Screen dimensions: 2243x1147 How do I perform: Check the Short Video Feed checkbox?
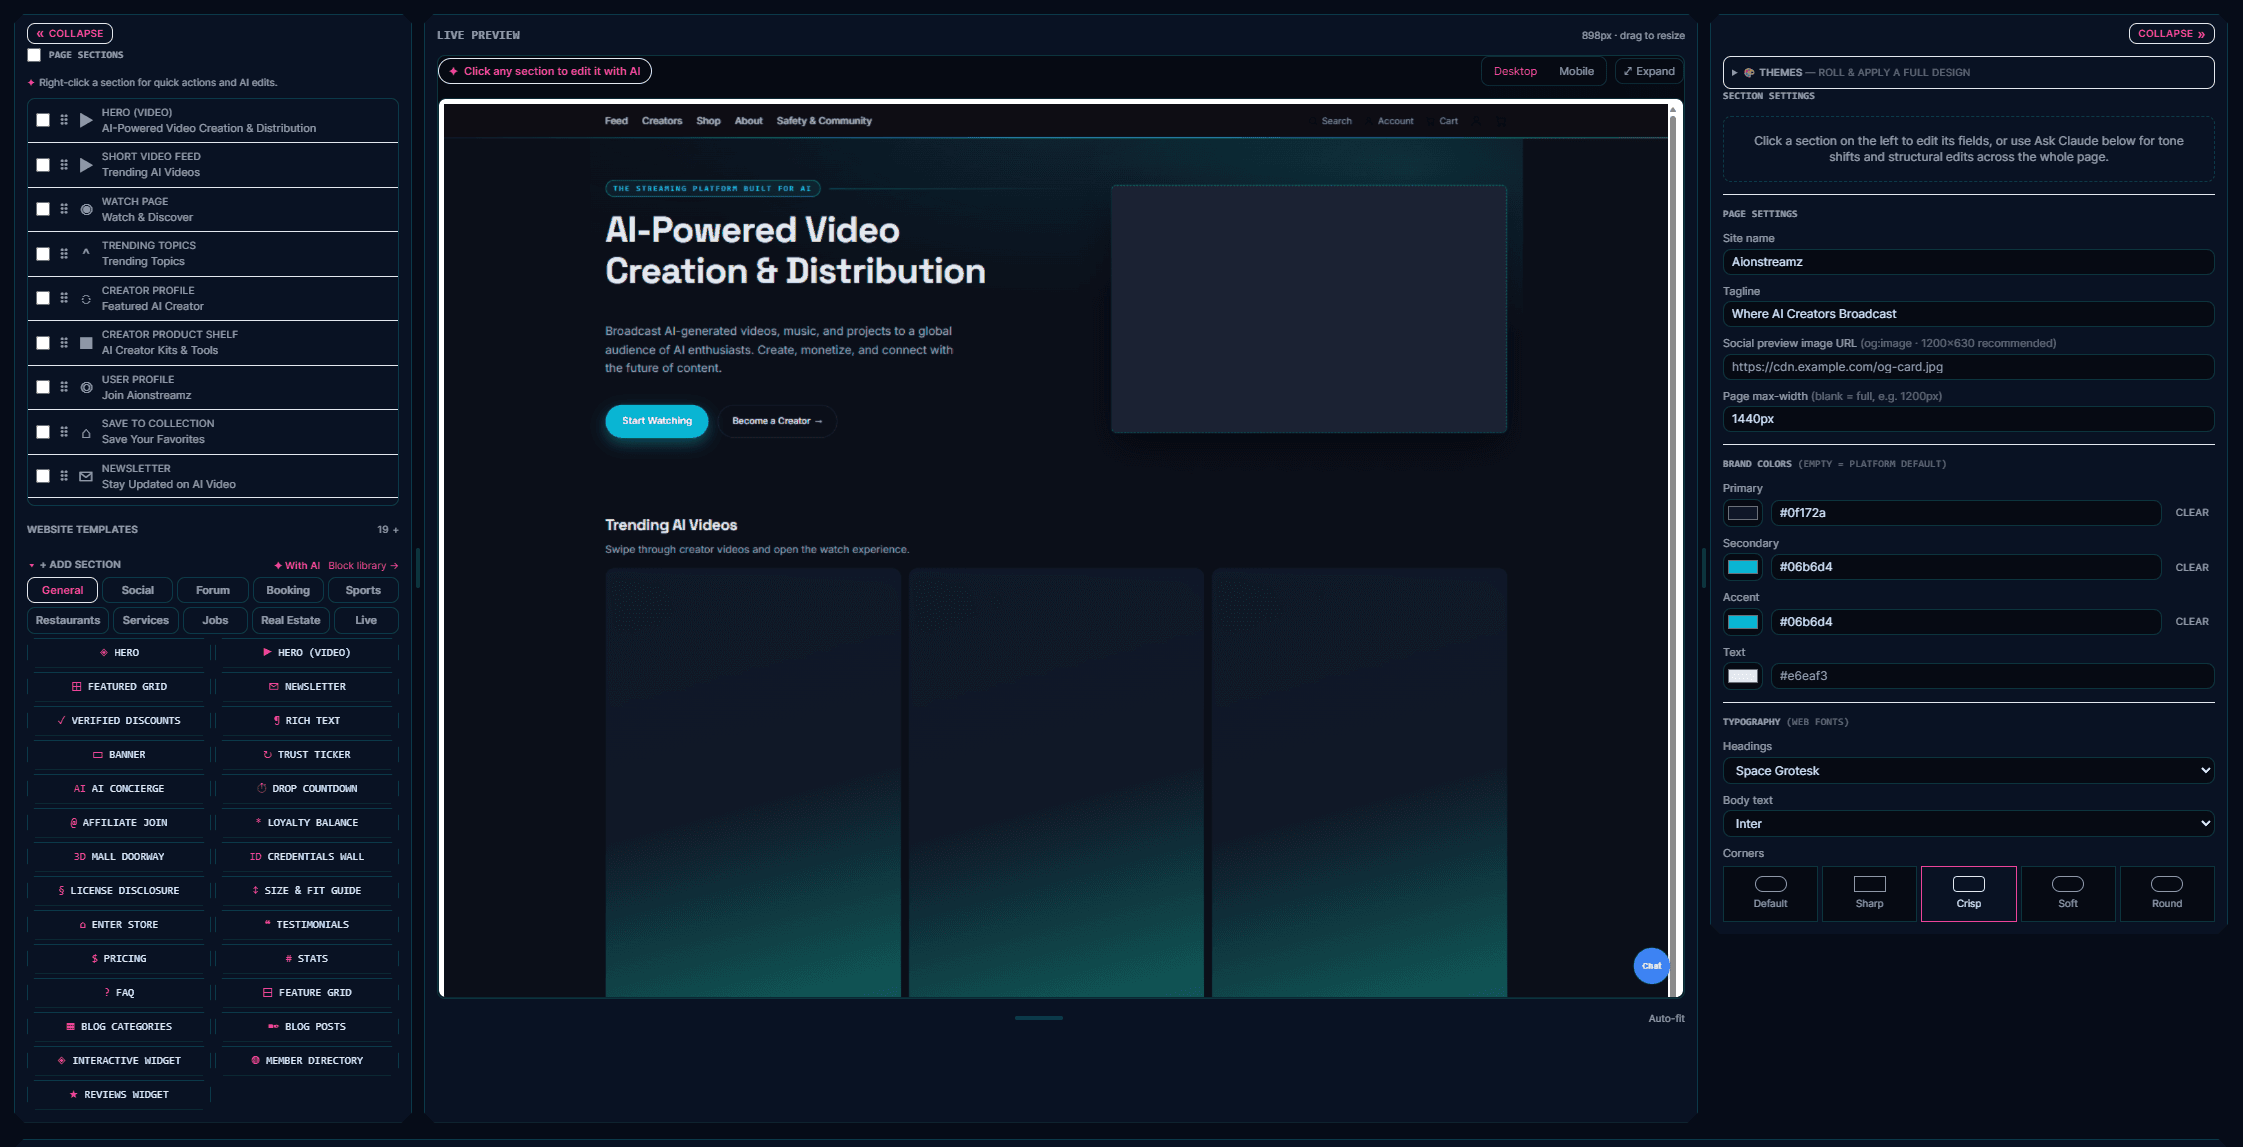coord(43,165)
